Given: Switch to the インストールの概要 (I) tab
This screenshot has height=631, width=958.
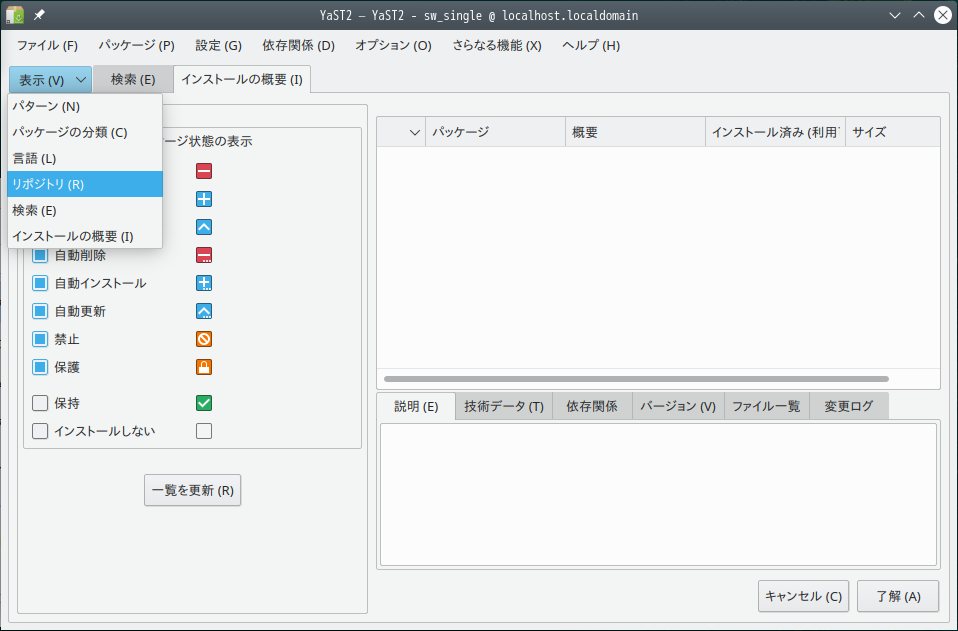Looking at the screenshot, I should tap(242, 79).
